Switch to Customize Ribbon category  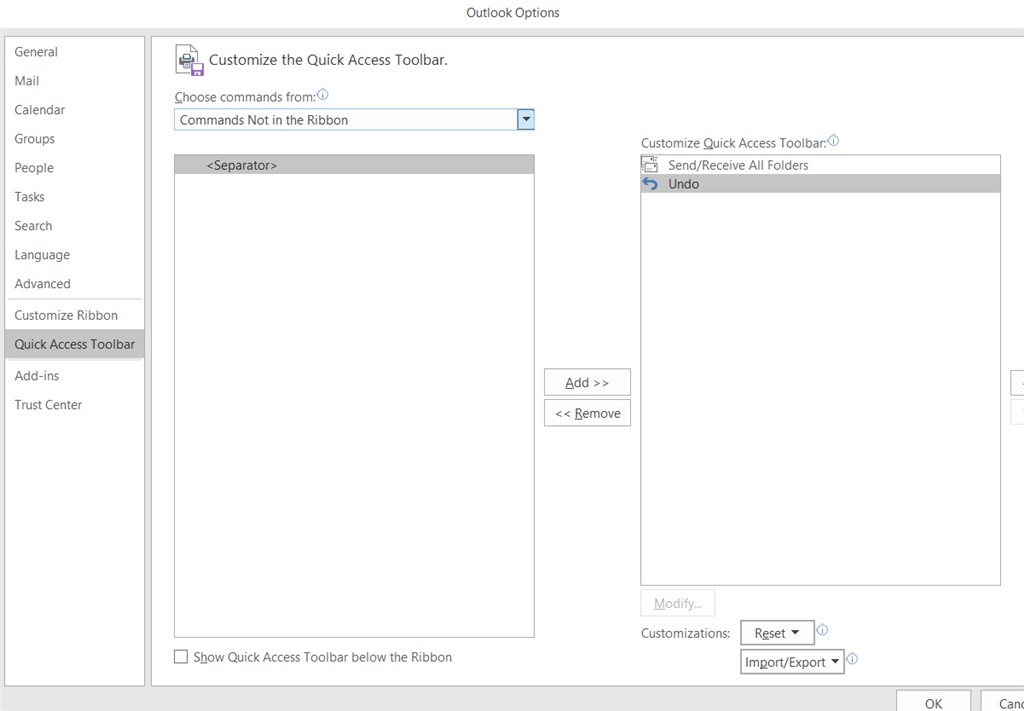(x=74, y=315)
